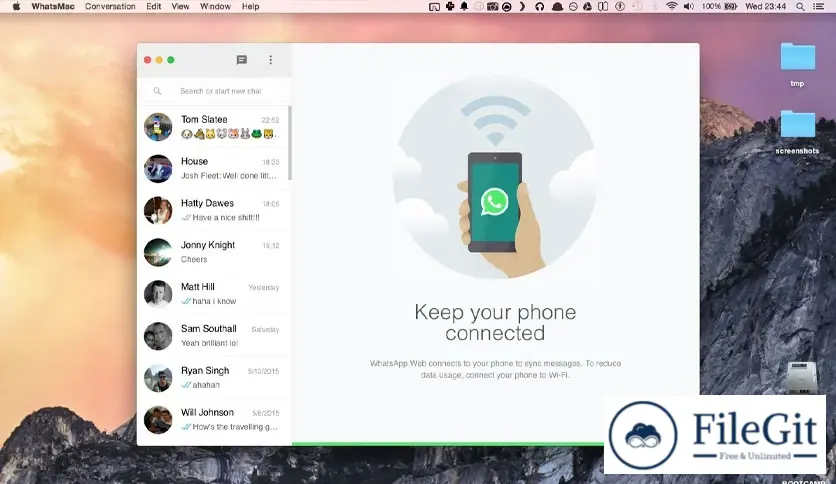Click the battery 100% indicator
This screenshot has height=484, width=836.
719,6
